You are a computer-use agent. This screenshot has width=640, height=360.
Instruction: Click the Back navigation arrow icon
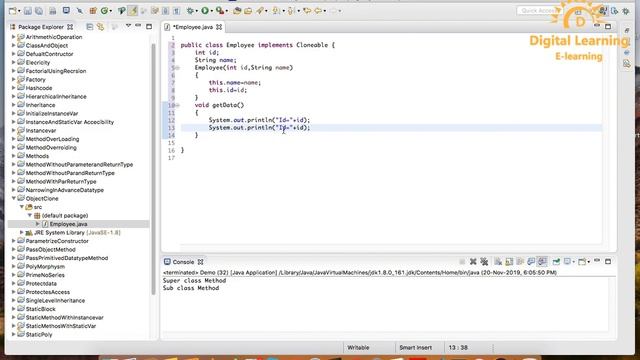coord(318,11)
